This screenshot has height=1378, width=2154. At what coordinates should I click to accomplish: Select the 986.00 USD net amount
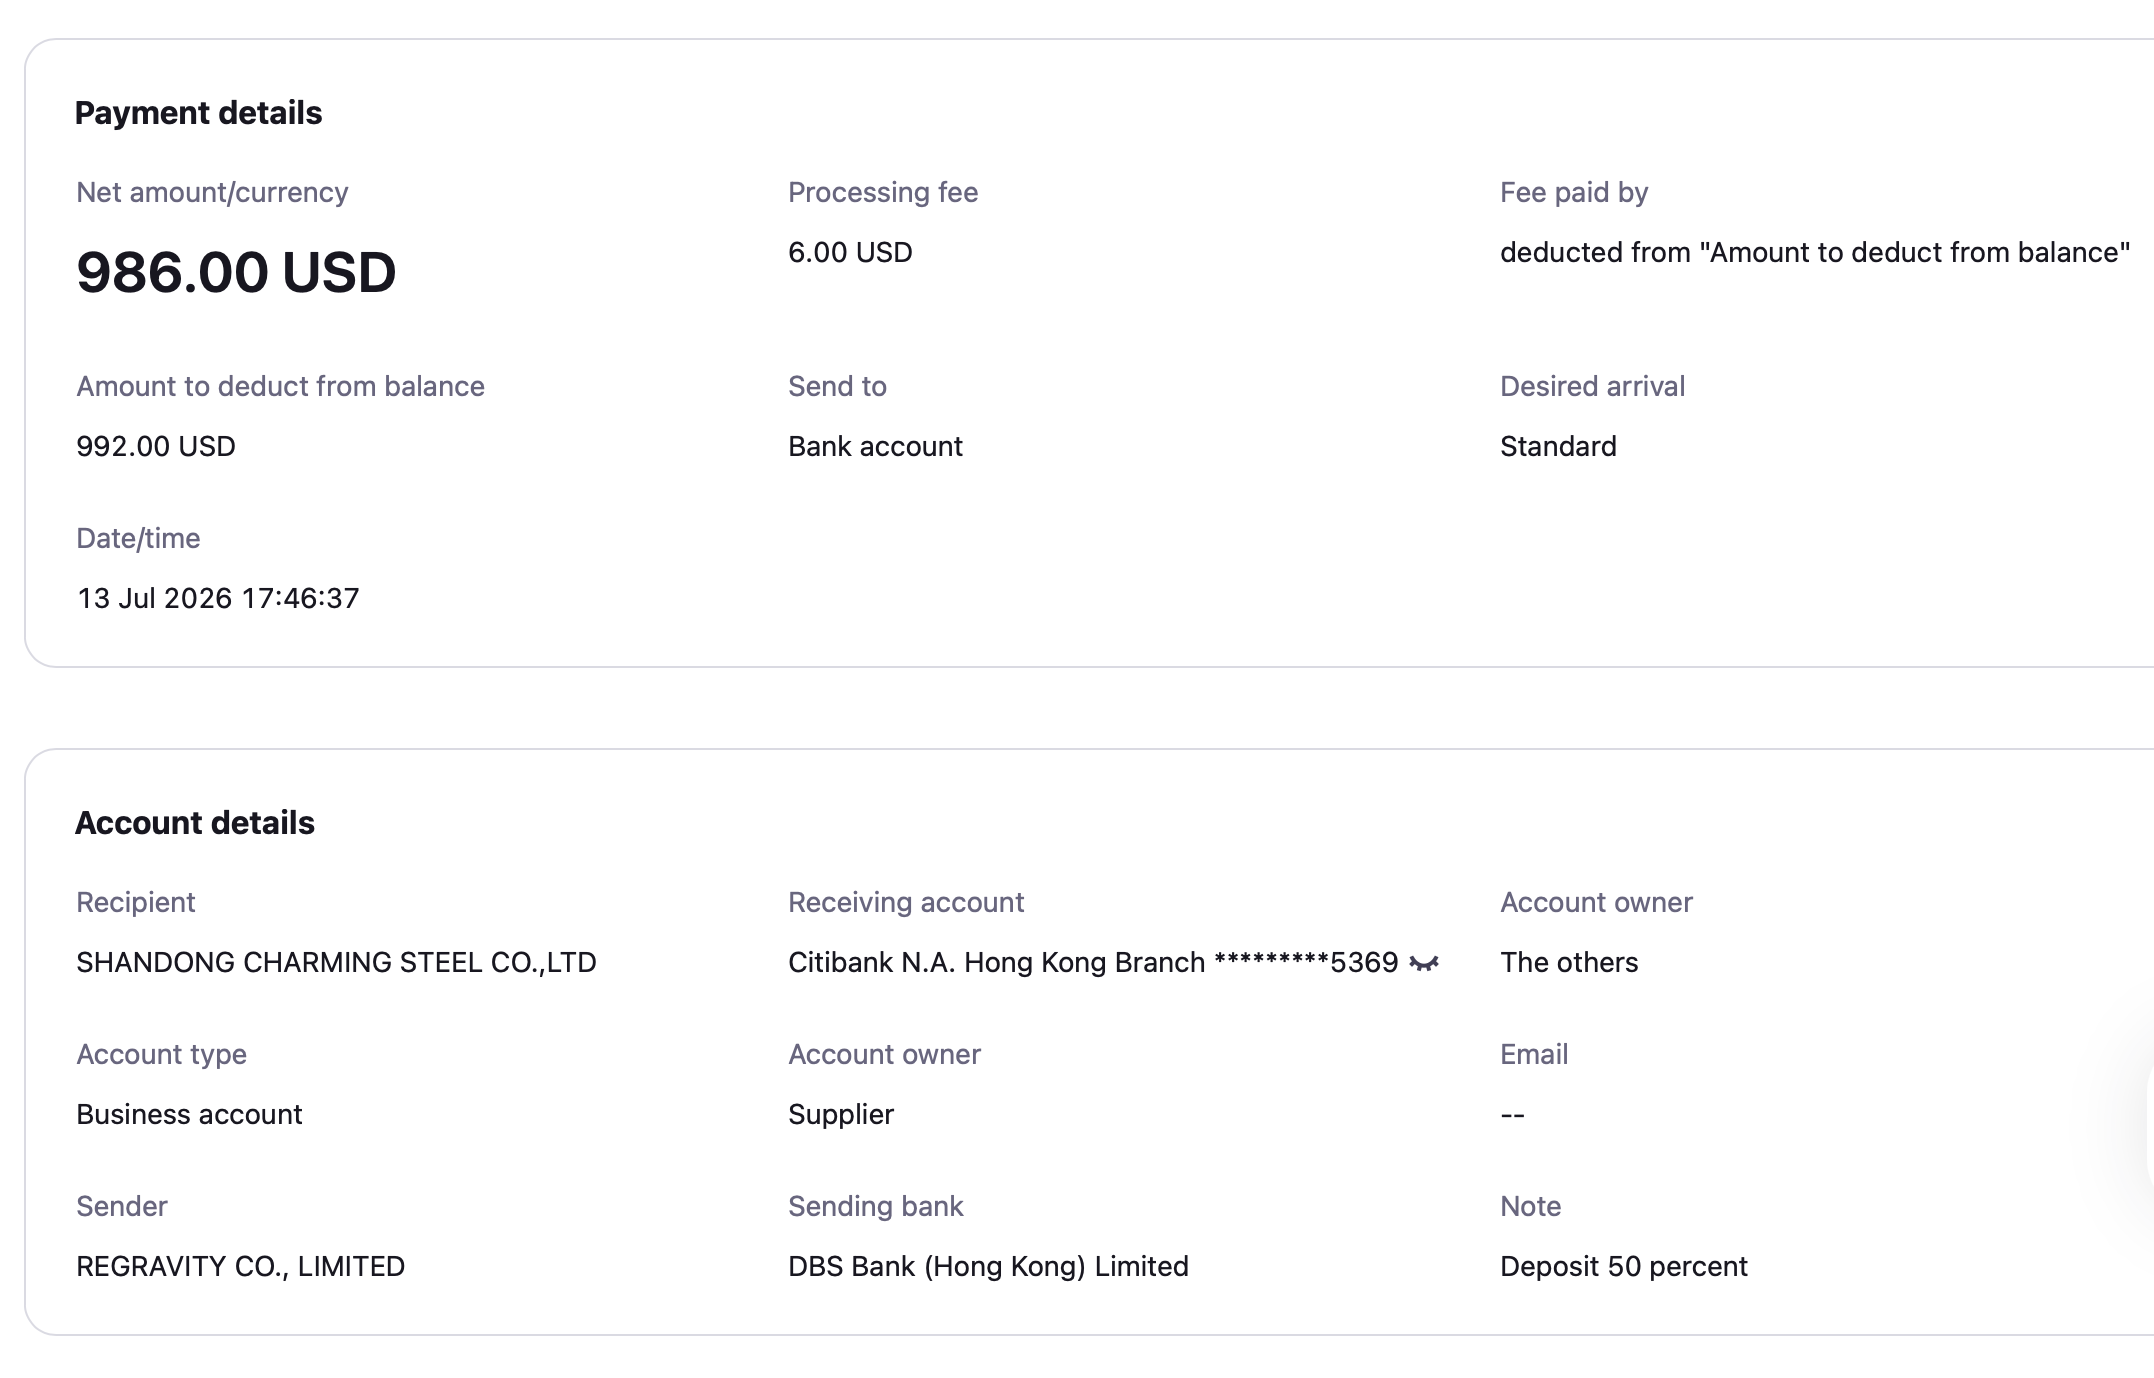click(x=236, y=272)
